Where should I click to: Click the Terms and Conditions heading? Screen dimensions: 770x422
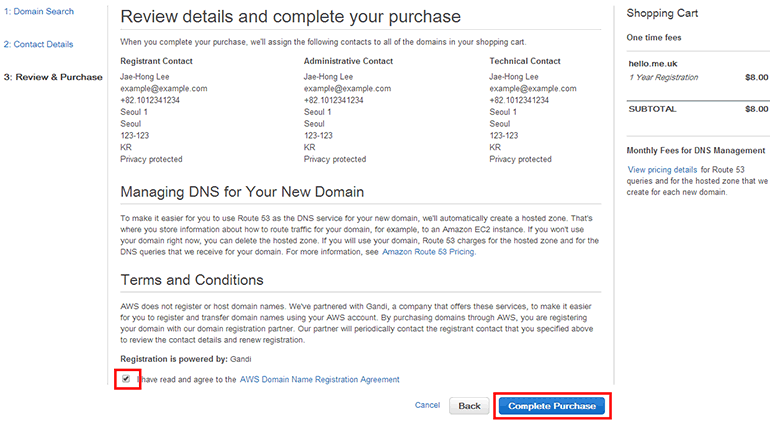[192, 280]
